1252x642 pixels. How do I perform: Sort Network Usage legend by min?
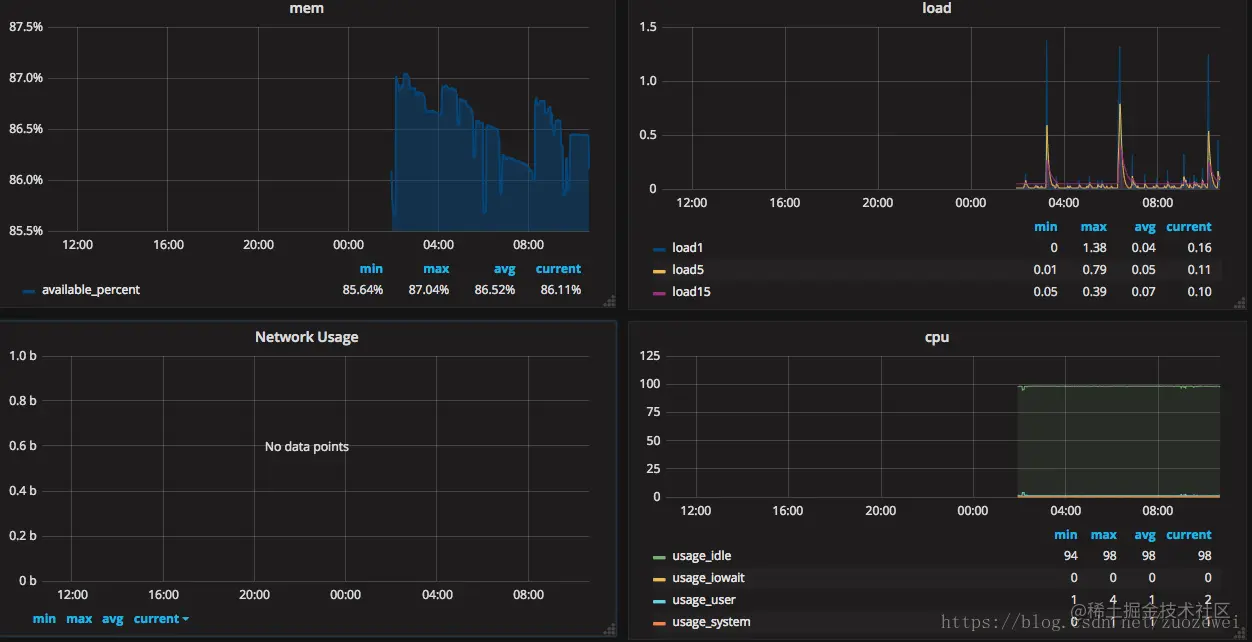44,619
